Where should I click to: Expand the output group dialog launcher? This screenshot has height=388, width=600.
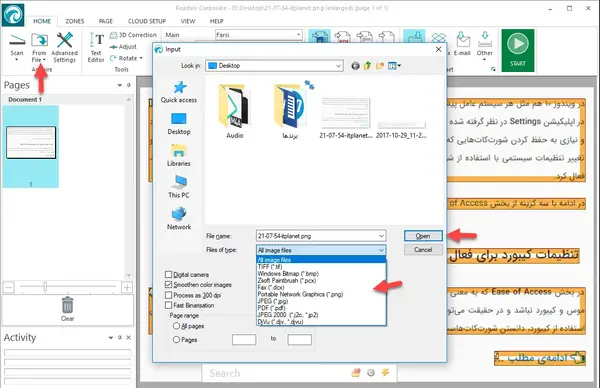pyautogui.click(x=493, y=69)
